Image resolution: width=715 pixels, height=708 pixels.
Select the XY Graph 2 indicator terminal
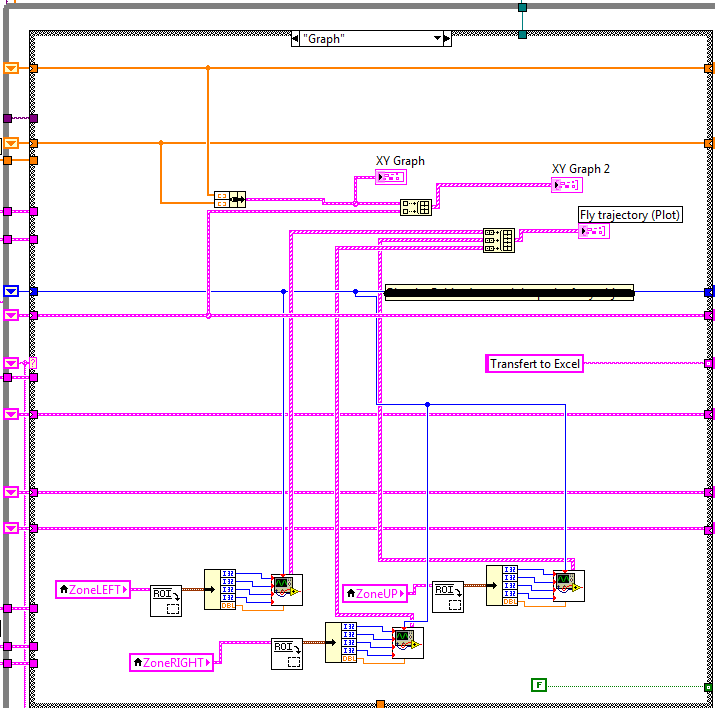[x=566, y=185]
